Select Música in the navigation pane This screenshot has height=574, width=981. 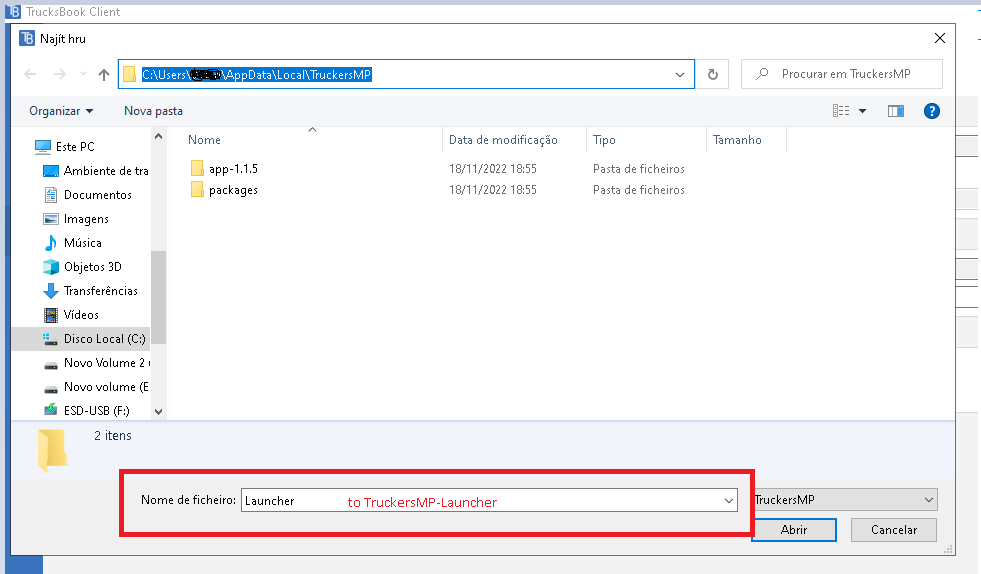[x=82, y=243]
